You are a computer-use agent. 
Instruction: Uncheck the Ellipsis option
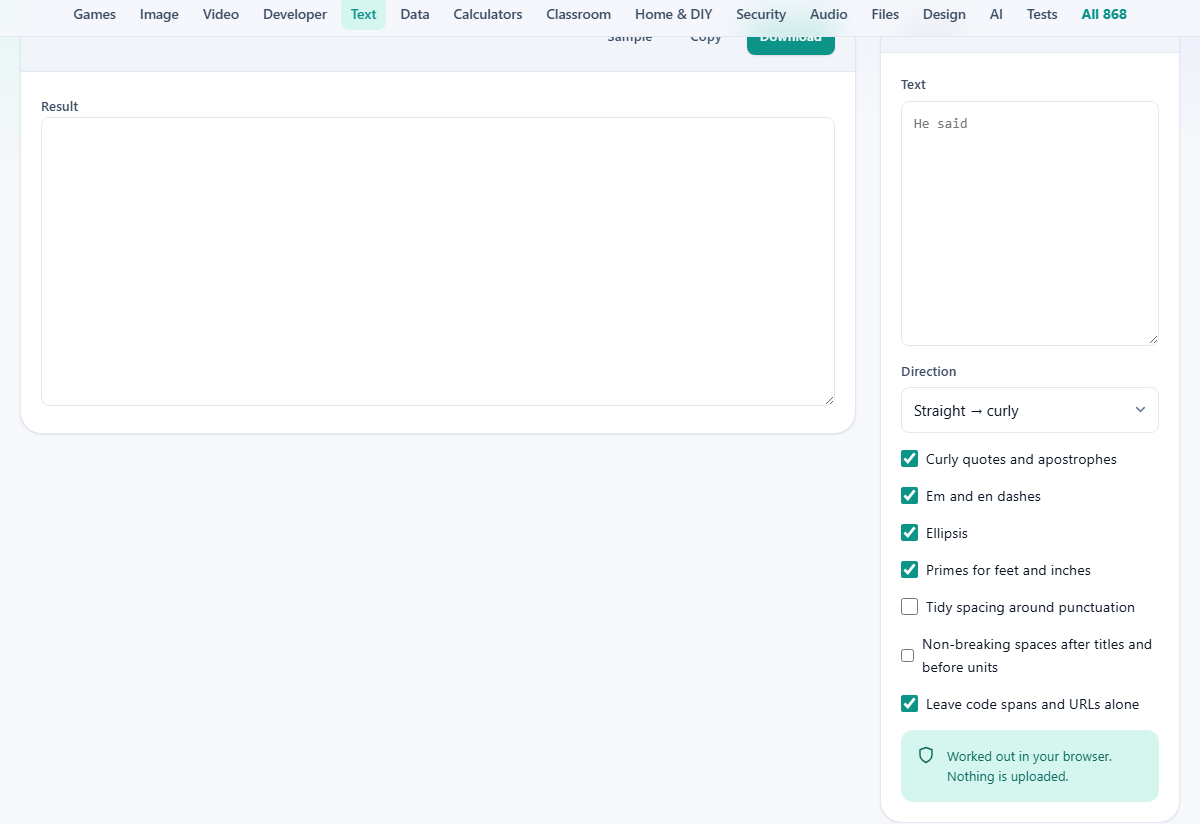coord(909,533)
